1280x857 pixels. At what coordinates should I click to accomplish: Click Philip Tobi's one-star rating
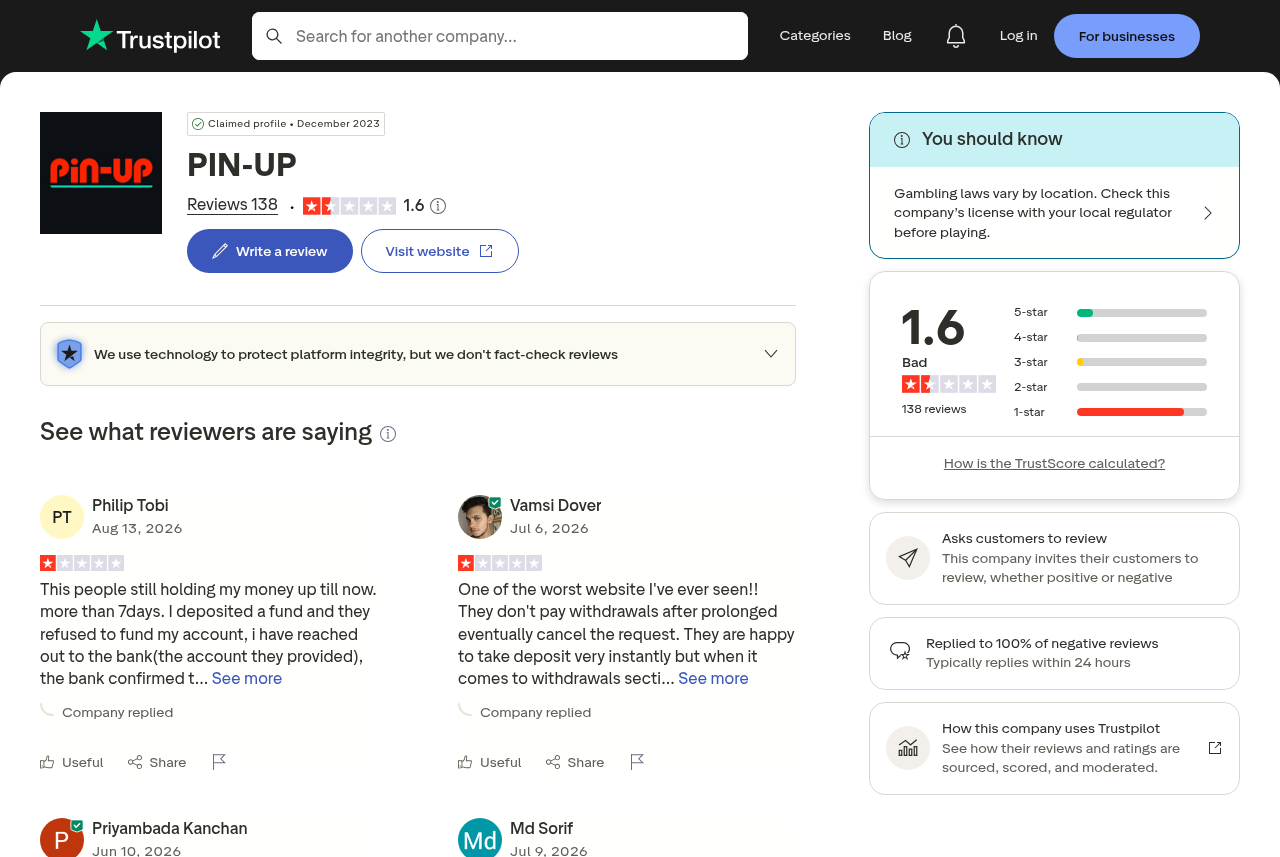82,563
